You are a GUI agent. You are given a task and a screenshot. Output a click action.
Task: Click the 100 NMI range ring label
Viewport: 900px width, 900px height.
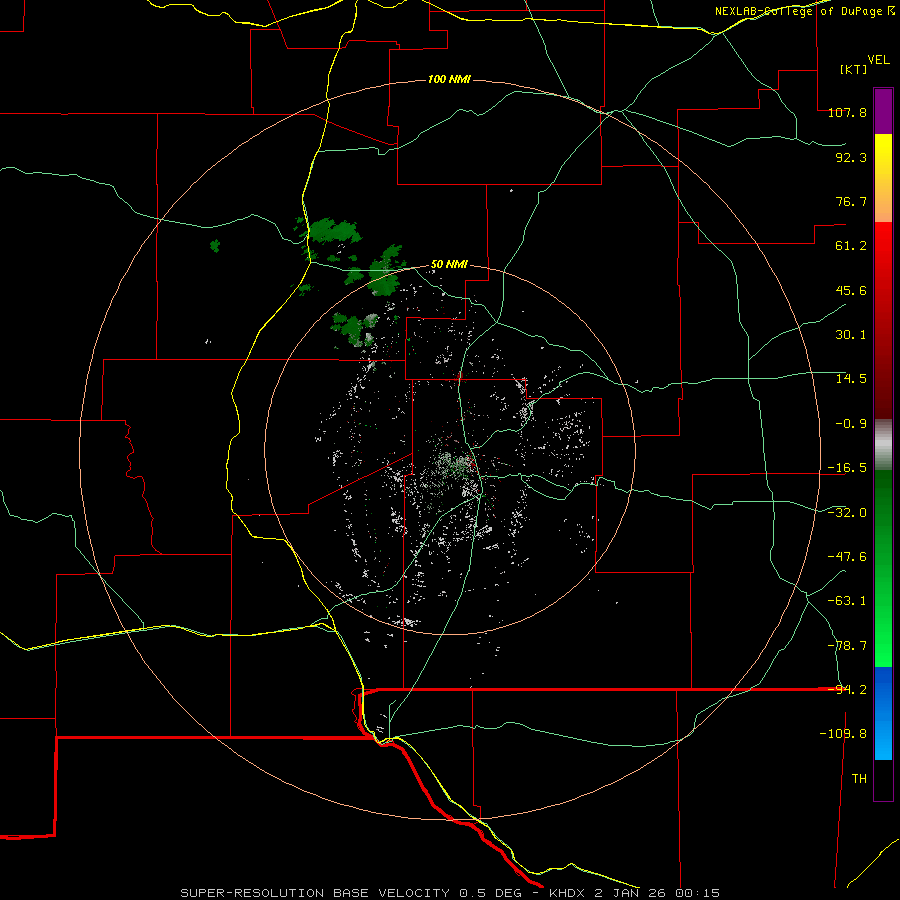tap(449, 79)
